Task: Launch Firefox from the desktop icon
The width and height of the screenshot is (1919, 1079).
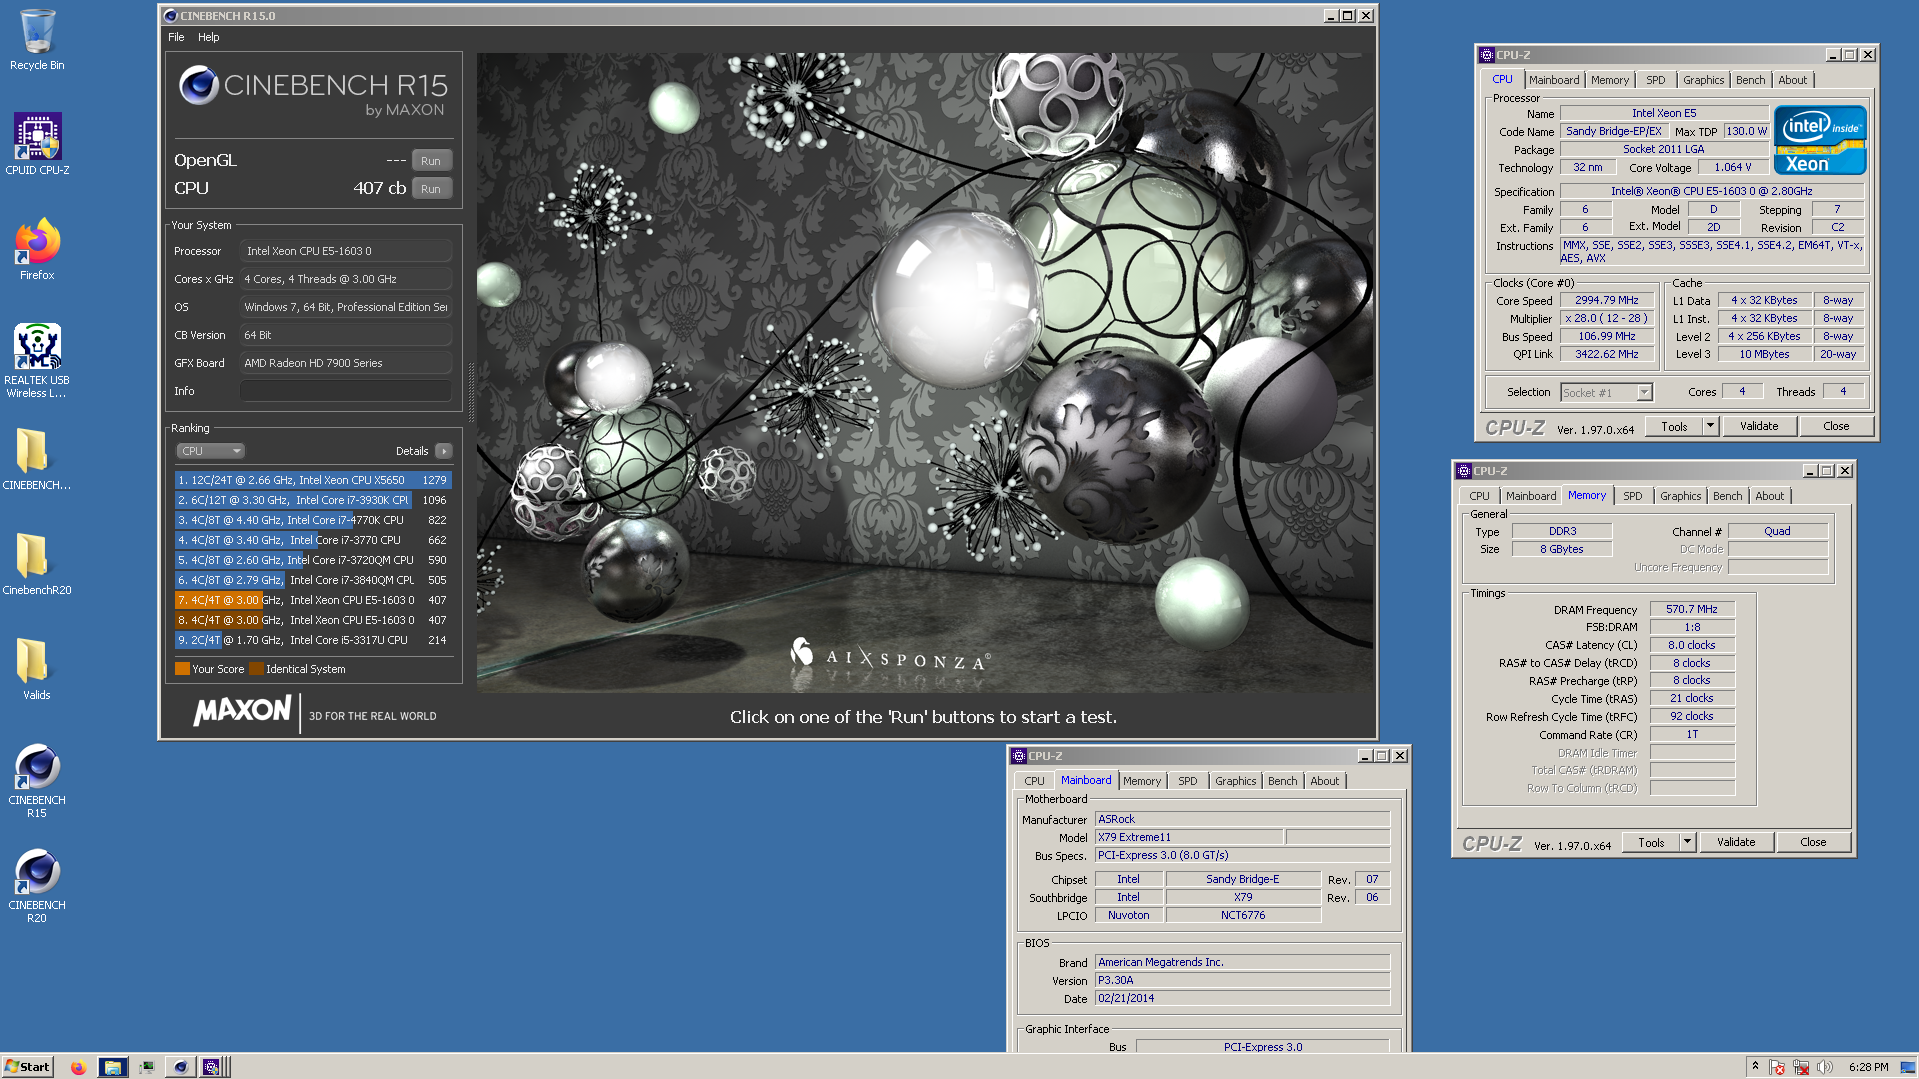Action: pos(37,250)
